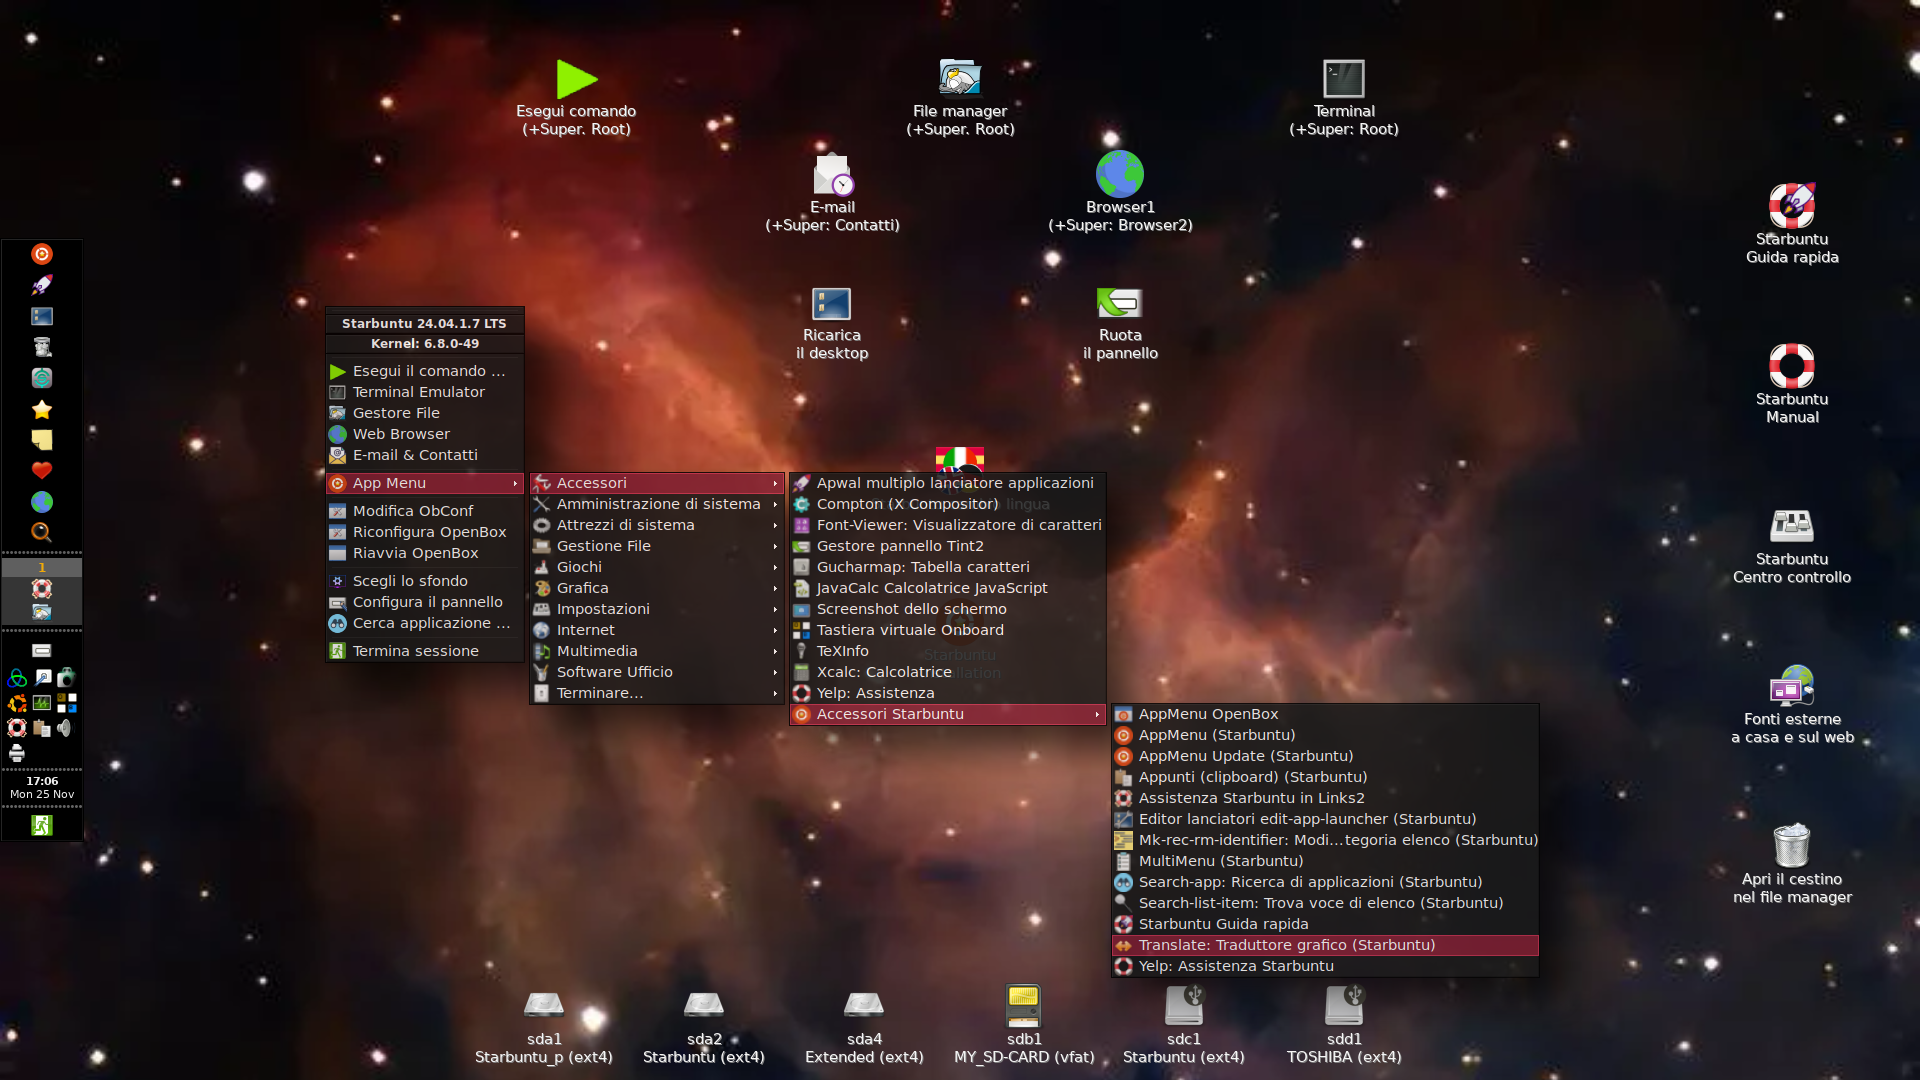Choose Web Browser from root menu
Screen dimensions: 1920x1080
tap(425, 434)
